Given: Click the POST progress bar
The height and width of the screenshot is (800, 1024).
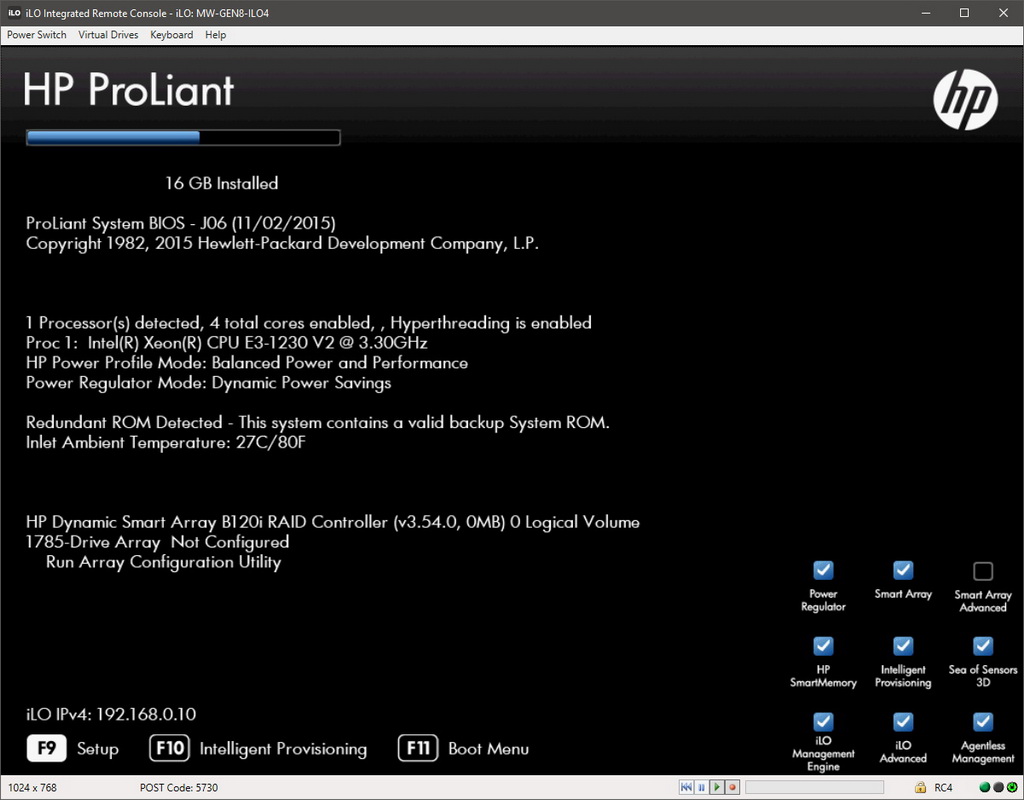Looking at the screenshot, I should coord(183,137).
